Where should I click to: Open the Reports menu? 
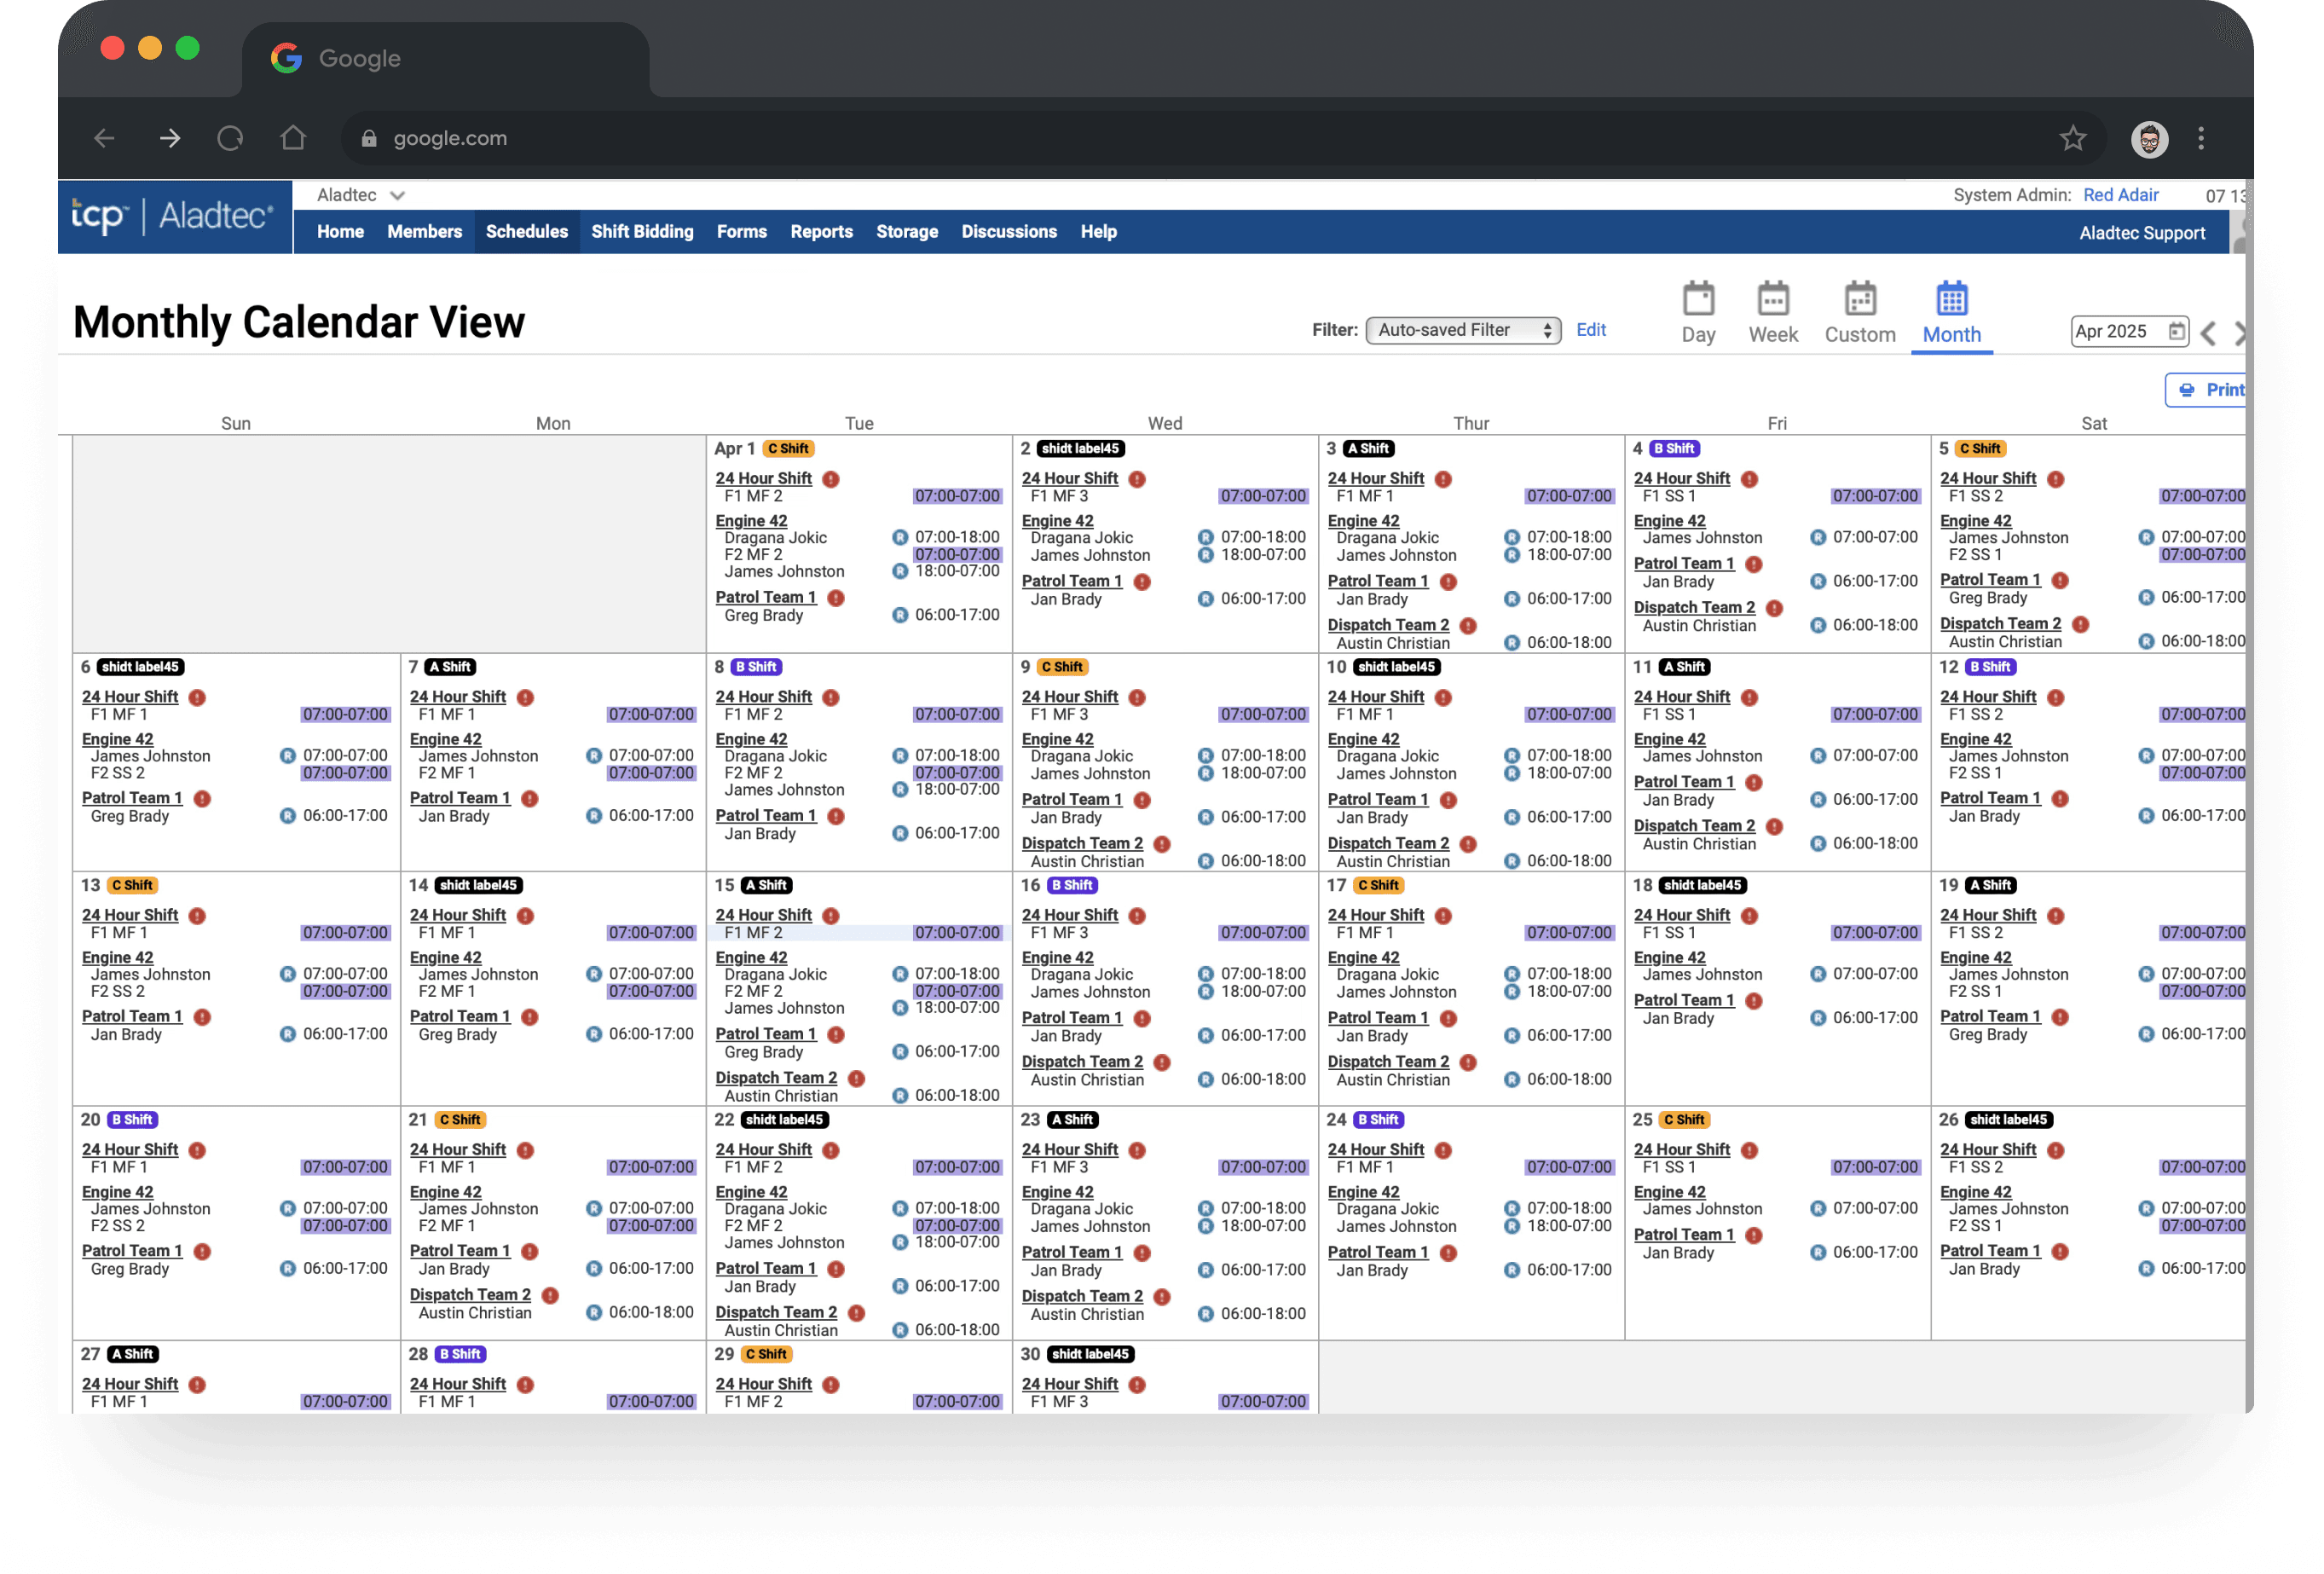click(x=821, y=232)
